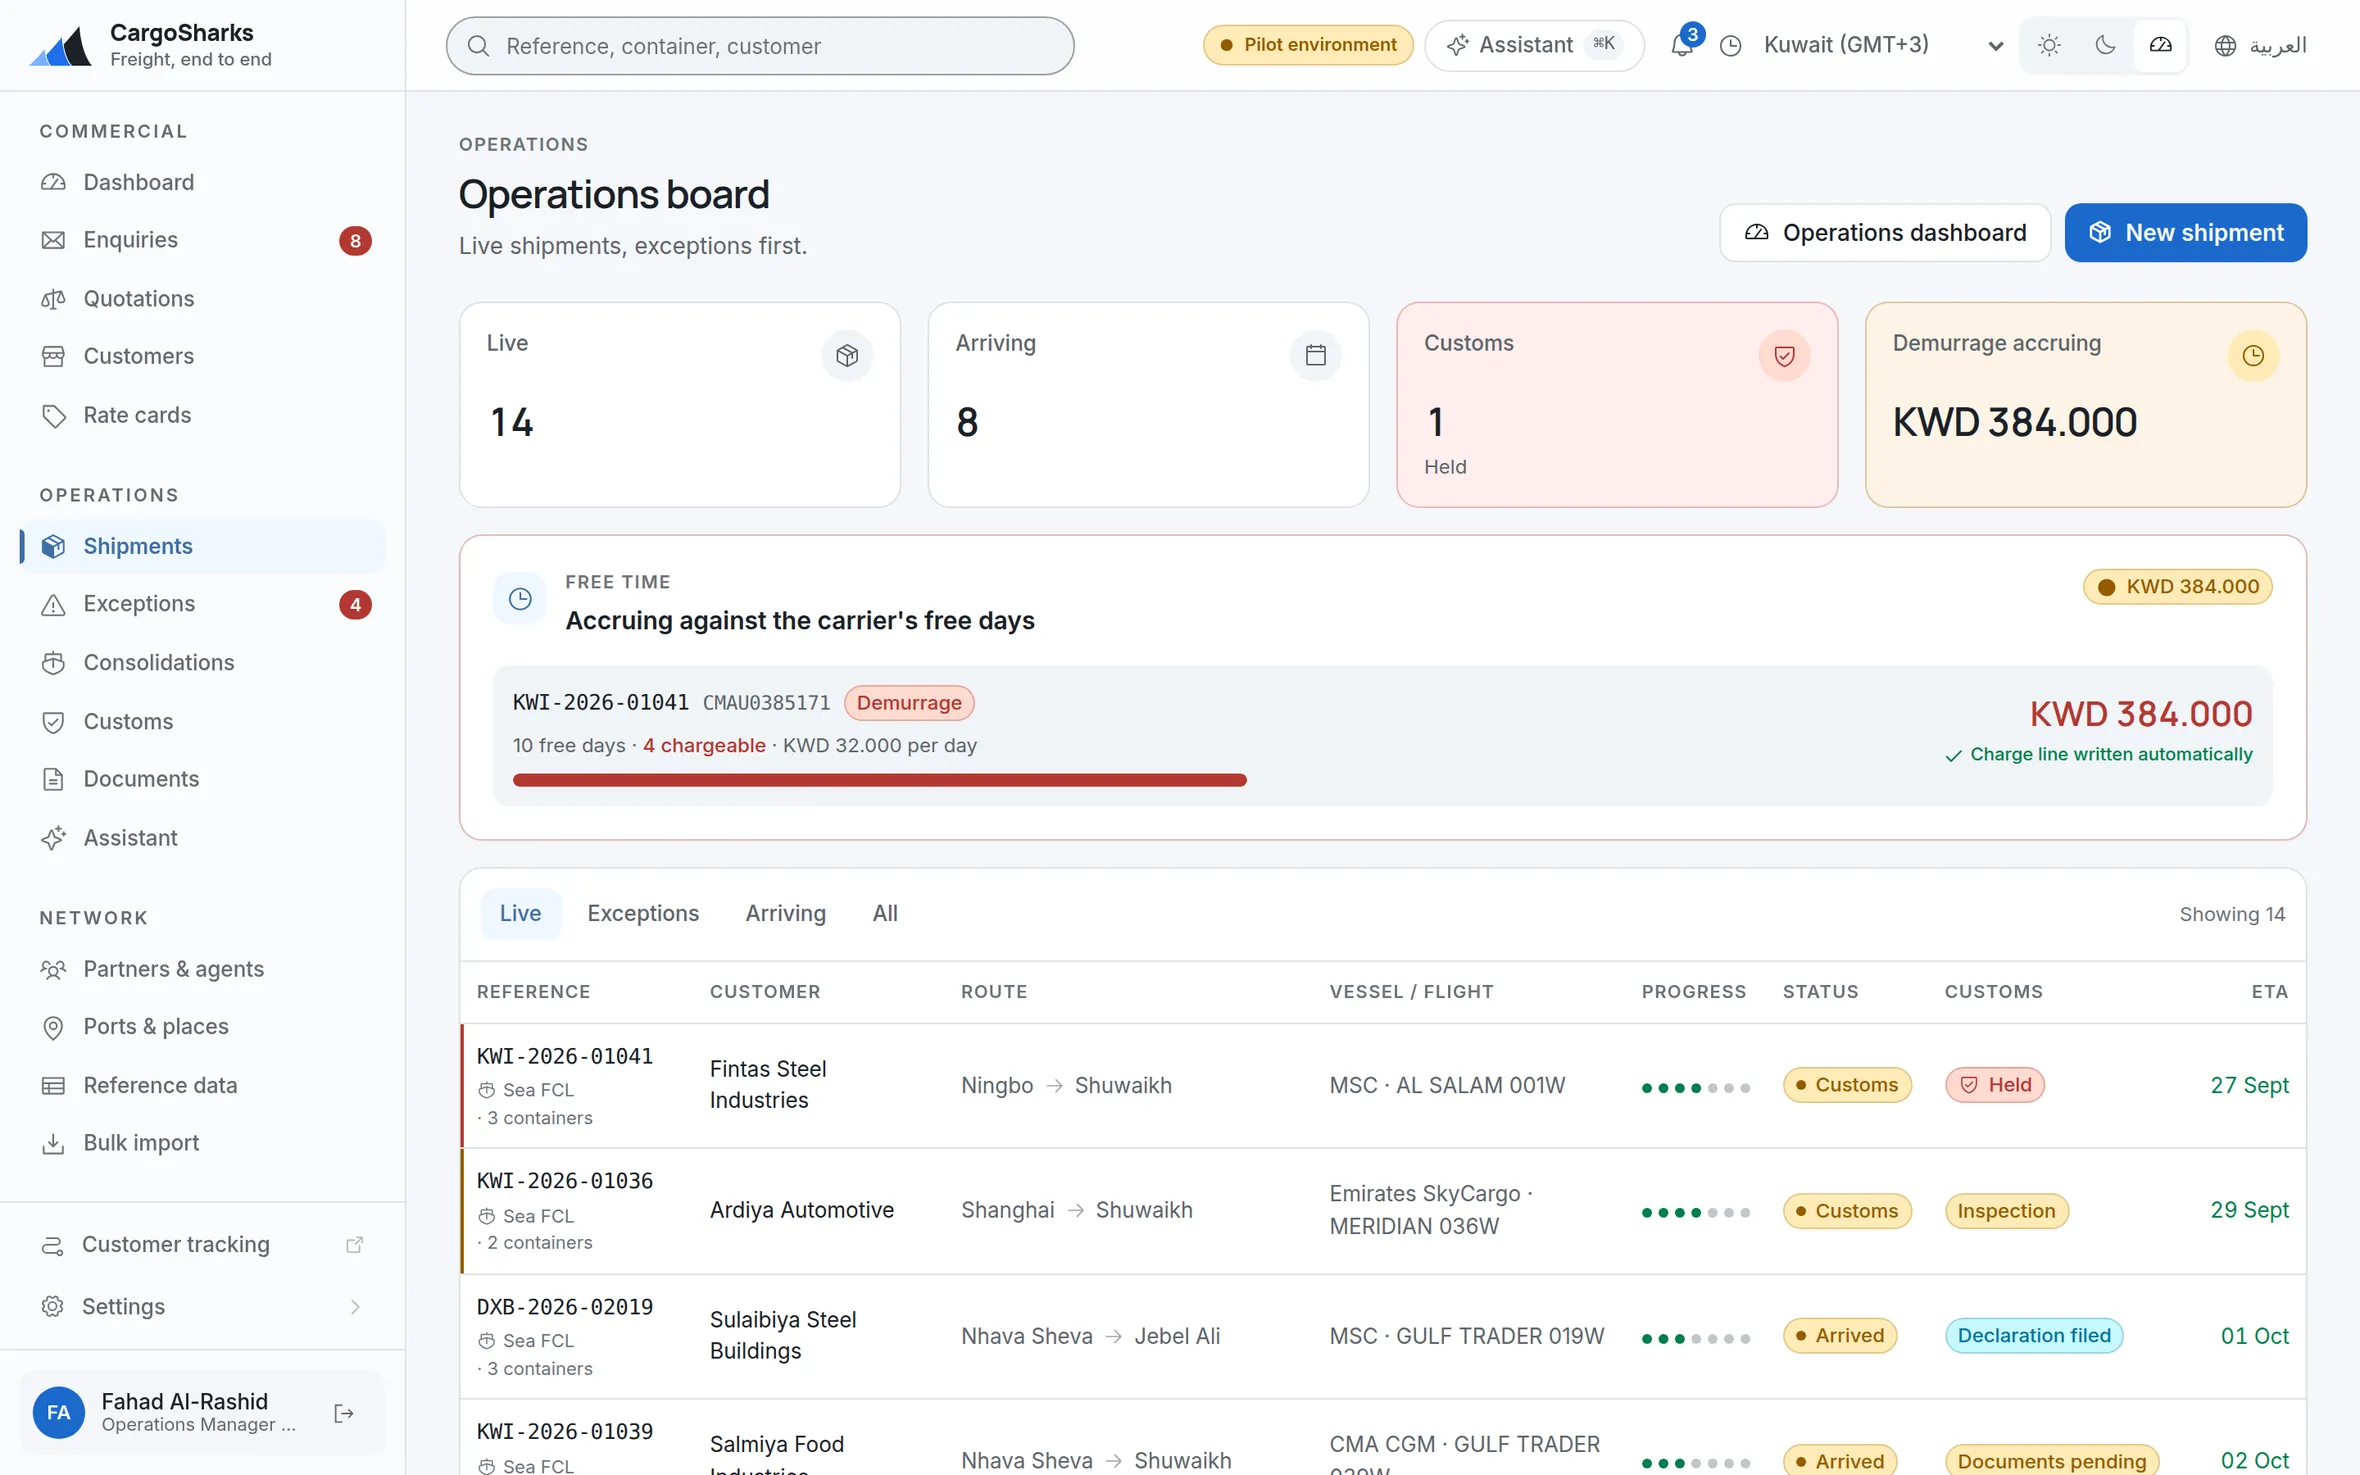
Task: Switch to the All tab
Action: click(x=885, y=914)
